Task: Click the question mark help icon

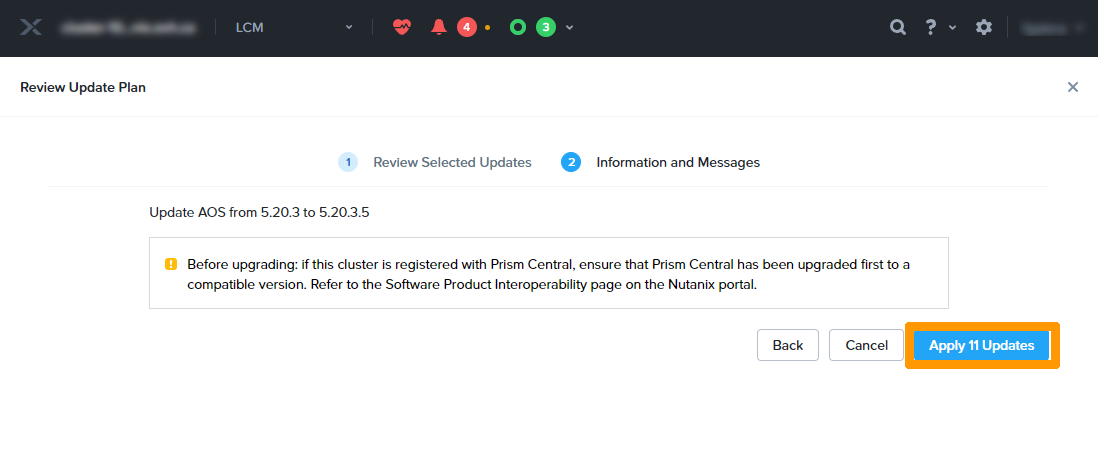Action: (x=930, y=27)
